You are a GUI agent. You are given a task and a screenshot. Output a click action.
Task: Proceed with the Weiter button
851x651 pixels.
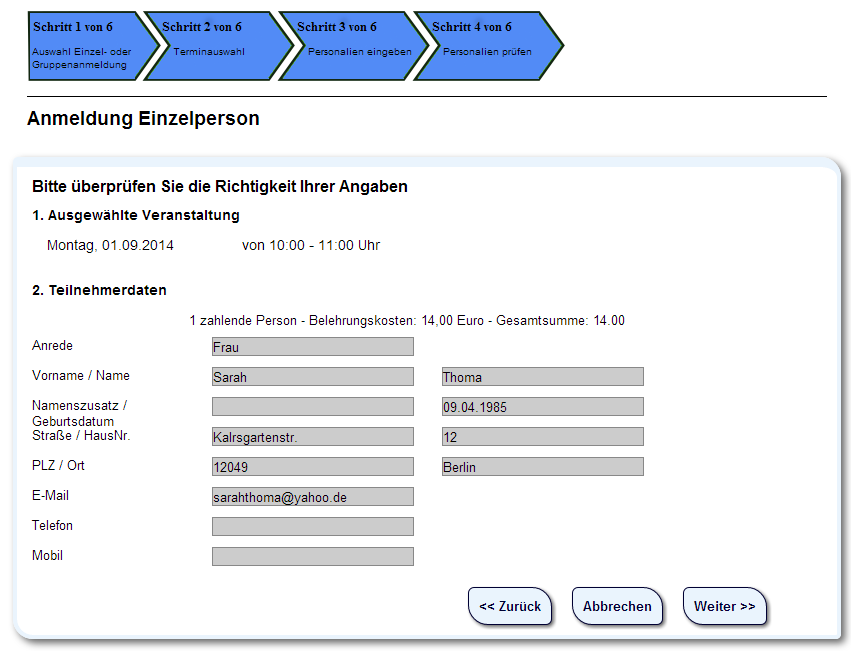pyautogui.click(x=725, y=606)
